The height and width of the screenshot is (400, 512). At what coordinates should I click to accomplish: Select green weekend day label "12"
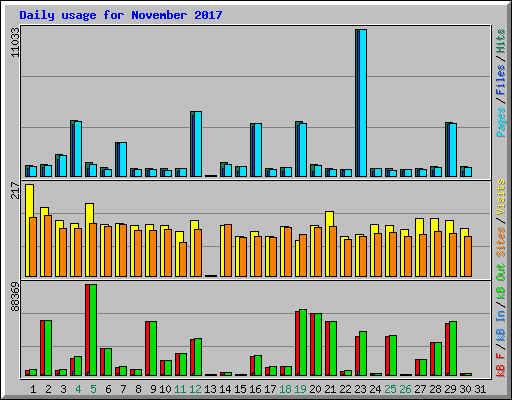pyautogui.click(x=195, y=389)
